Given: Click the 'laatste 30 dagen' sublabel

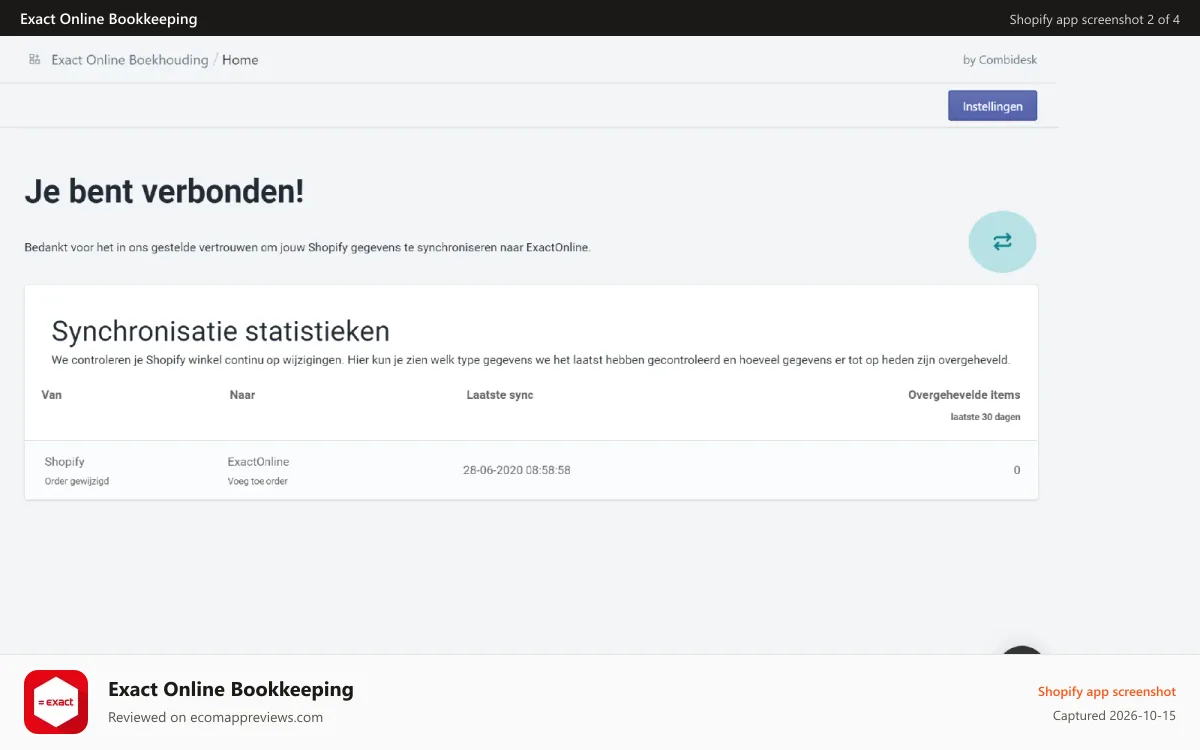Looking at the screenshot, I should (x=985, y=417).
